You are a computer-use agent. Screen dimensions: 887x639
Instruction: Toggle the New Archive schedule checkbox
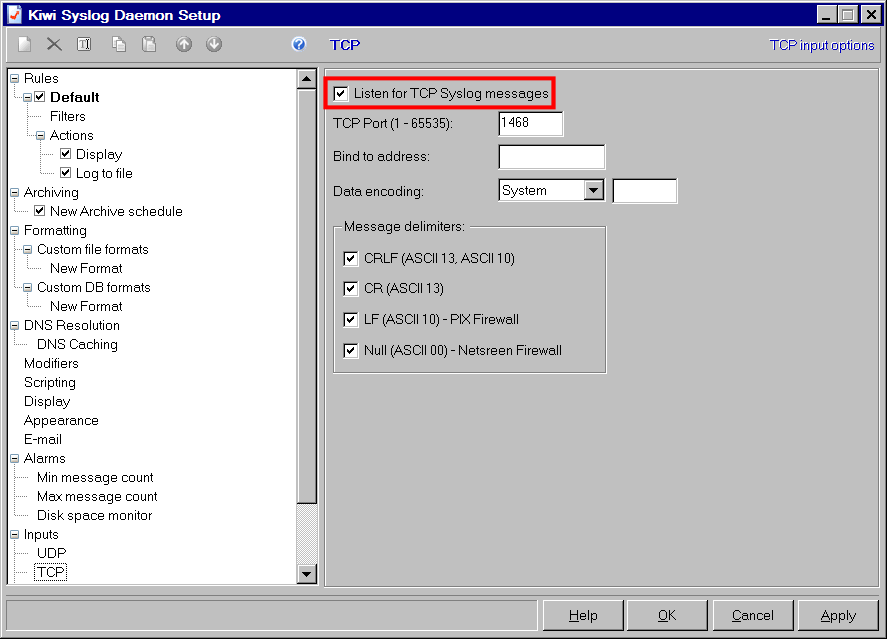pos(40,210)
